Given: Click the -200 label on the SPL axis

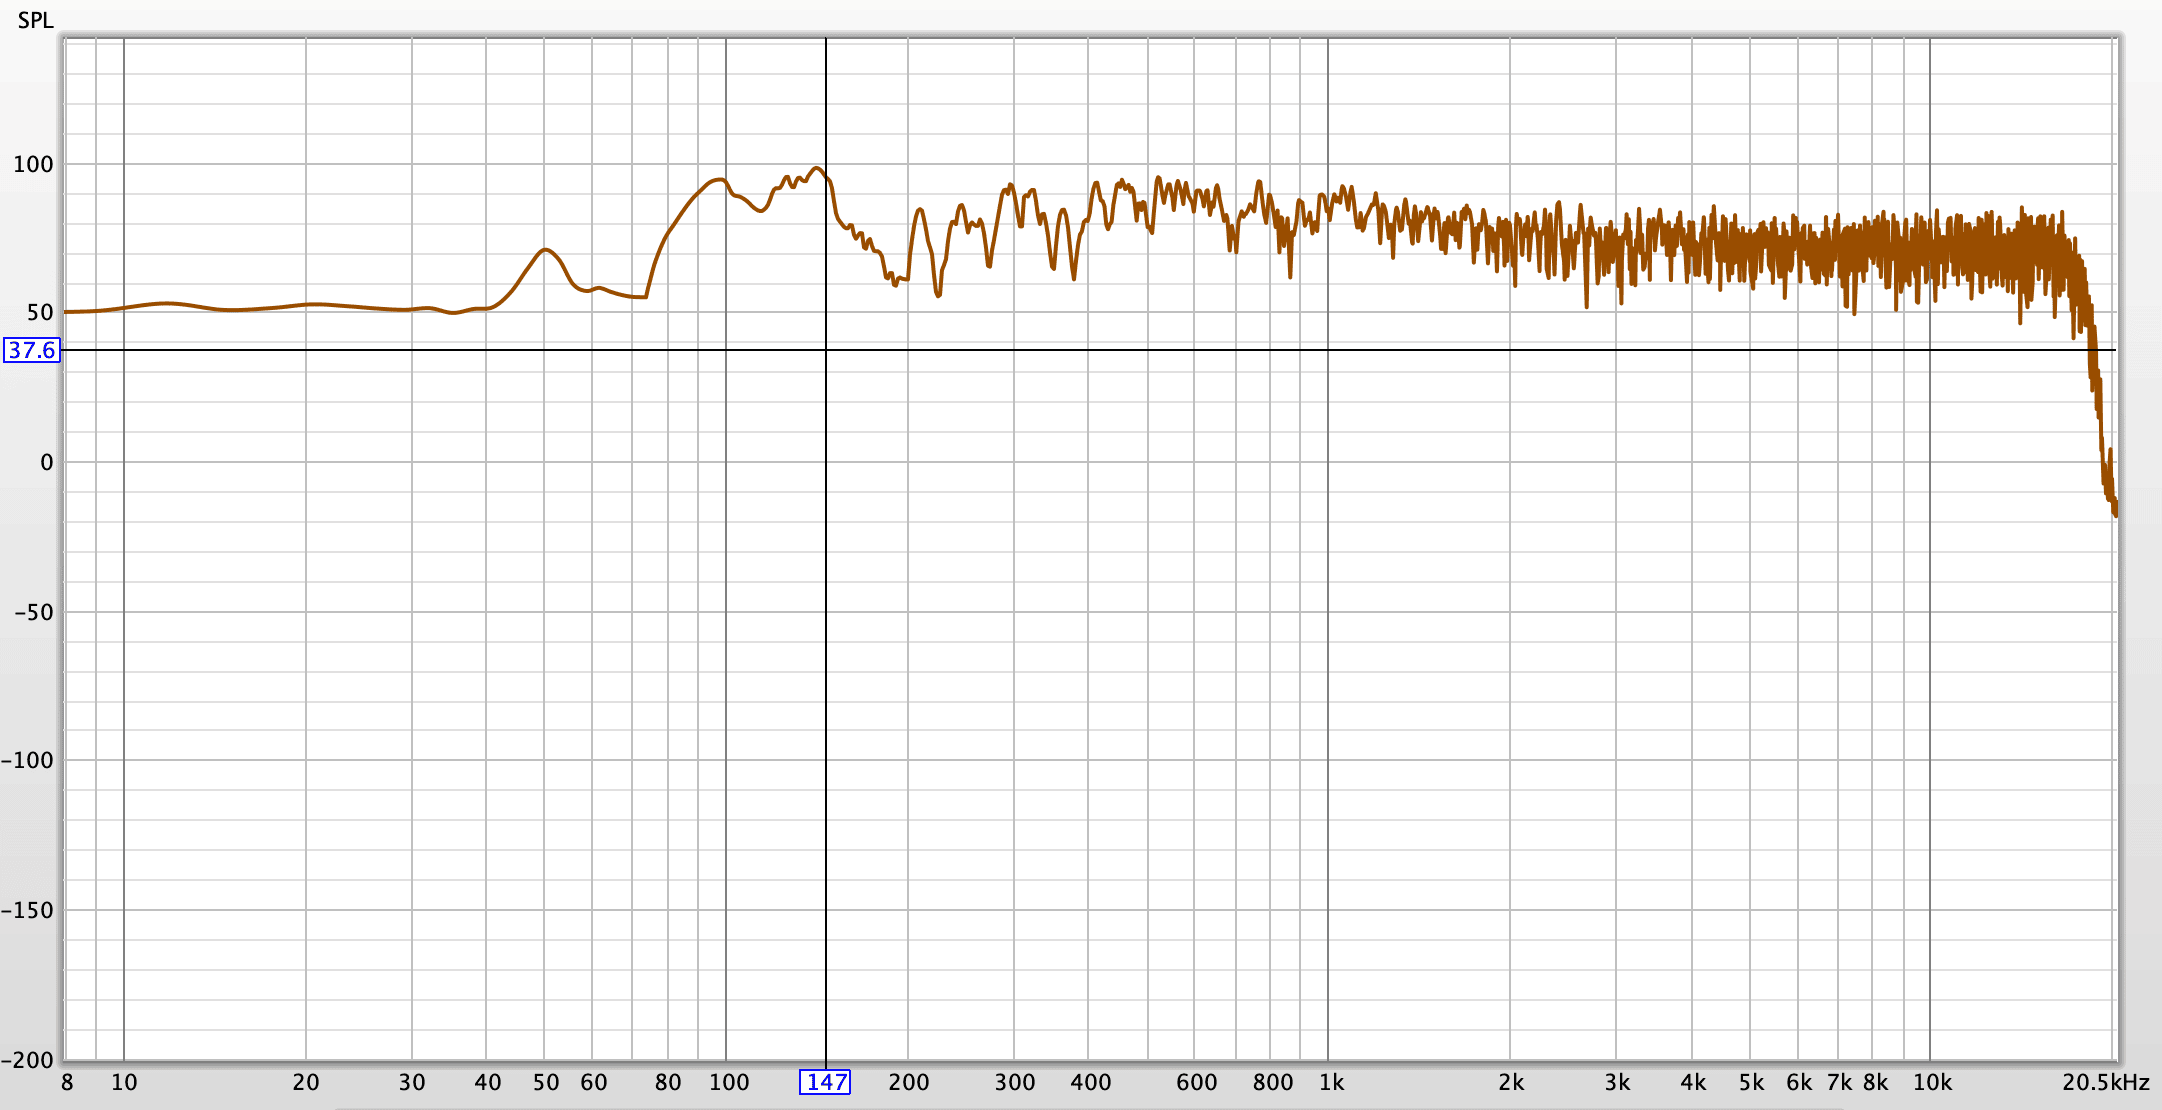Looking at the screenshot, I should point(27,1060).
